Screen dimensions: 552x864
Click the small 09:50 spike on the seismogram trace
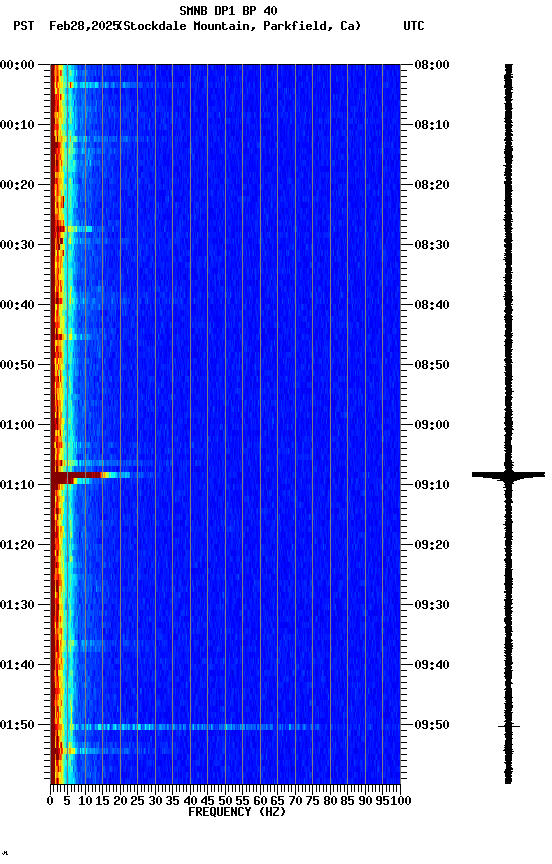tap(508, 727)
